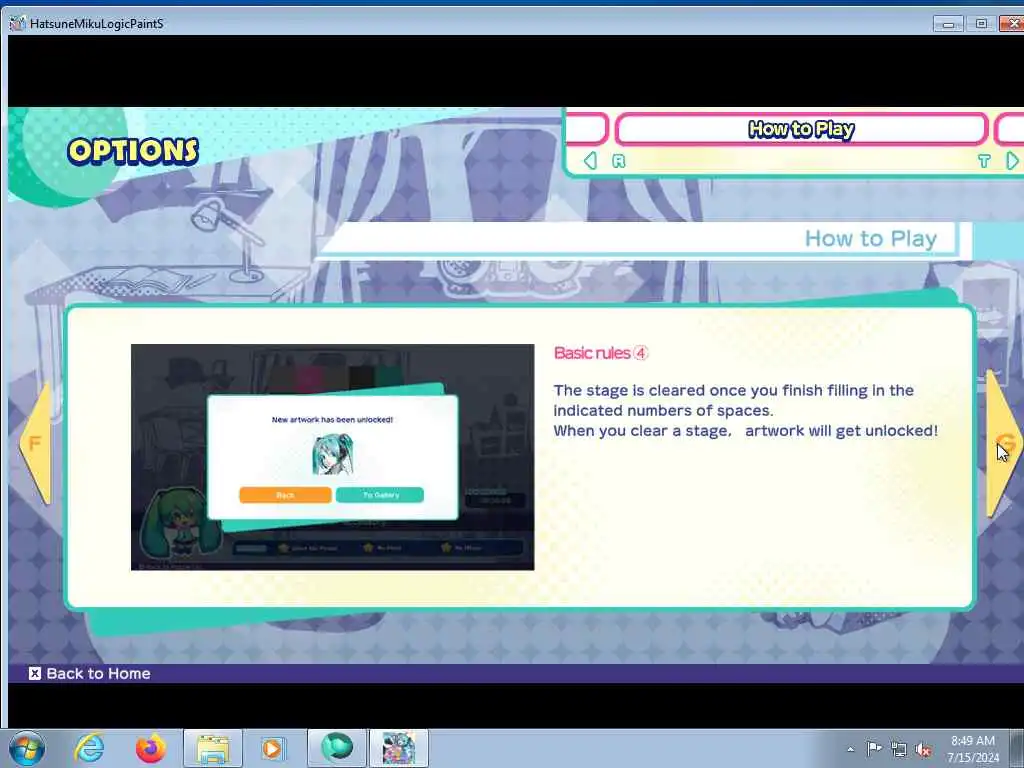The image size is (1024, 768).
Task: Click the HatsuneMikuLogicPaintS title bar icon
Action: point(18,24)
